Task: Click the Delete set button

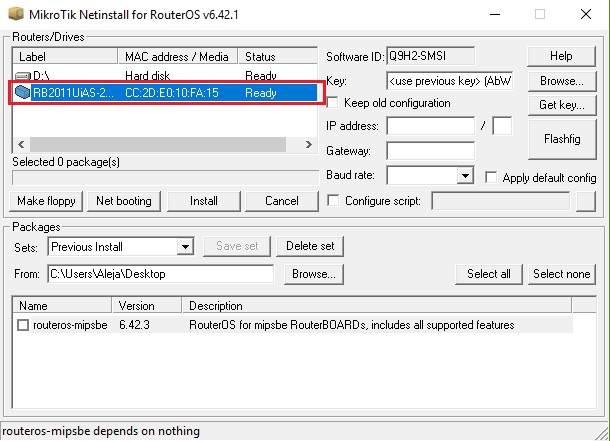Action: 310,247
